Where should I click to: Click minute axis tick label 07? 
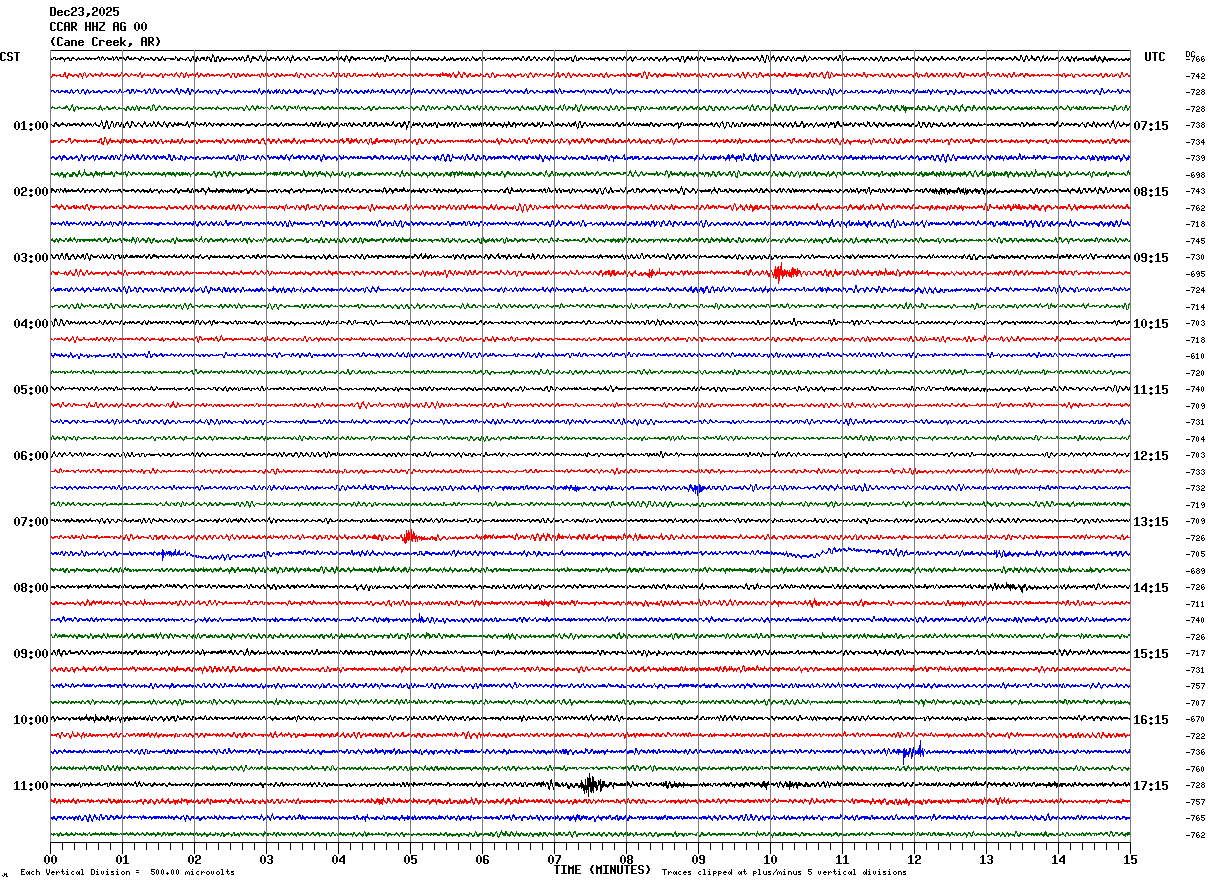554,859
